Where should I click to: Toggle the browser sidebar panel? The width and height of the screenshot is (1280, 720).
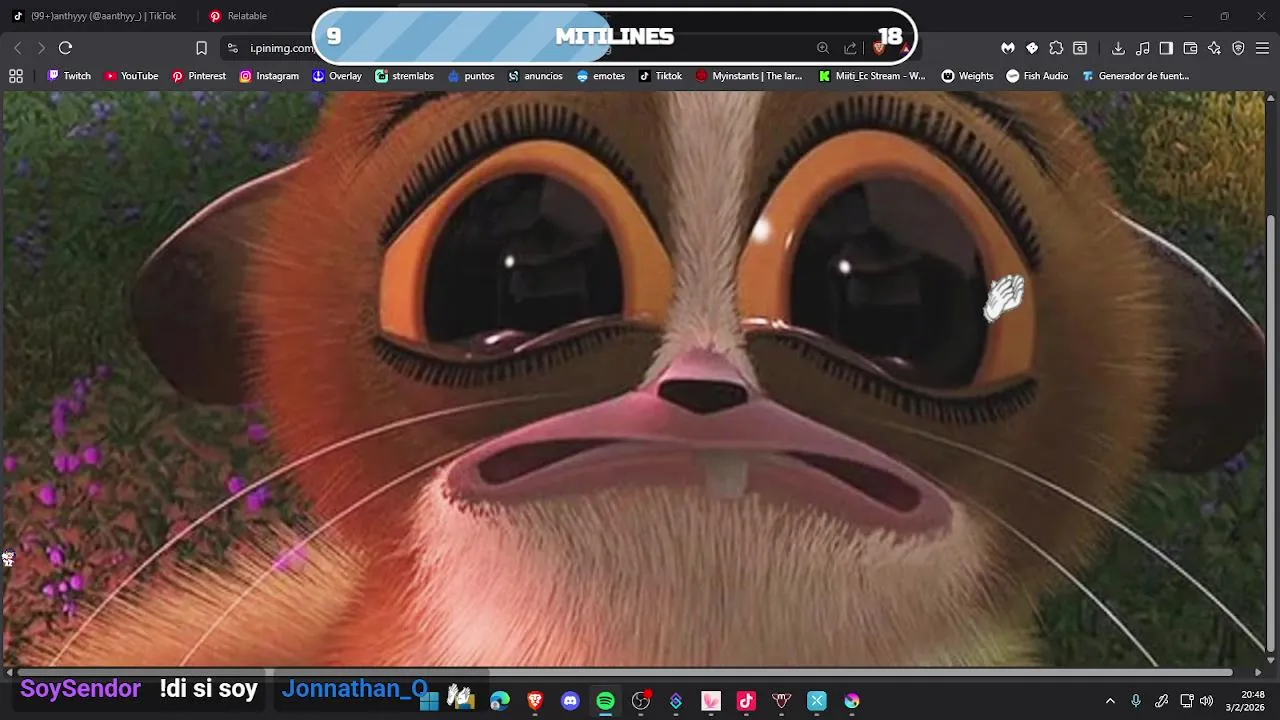coord(1166,48)
